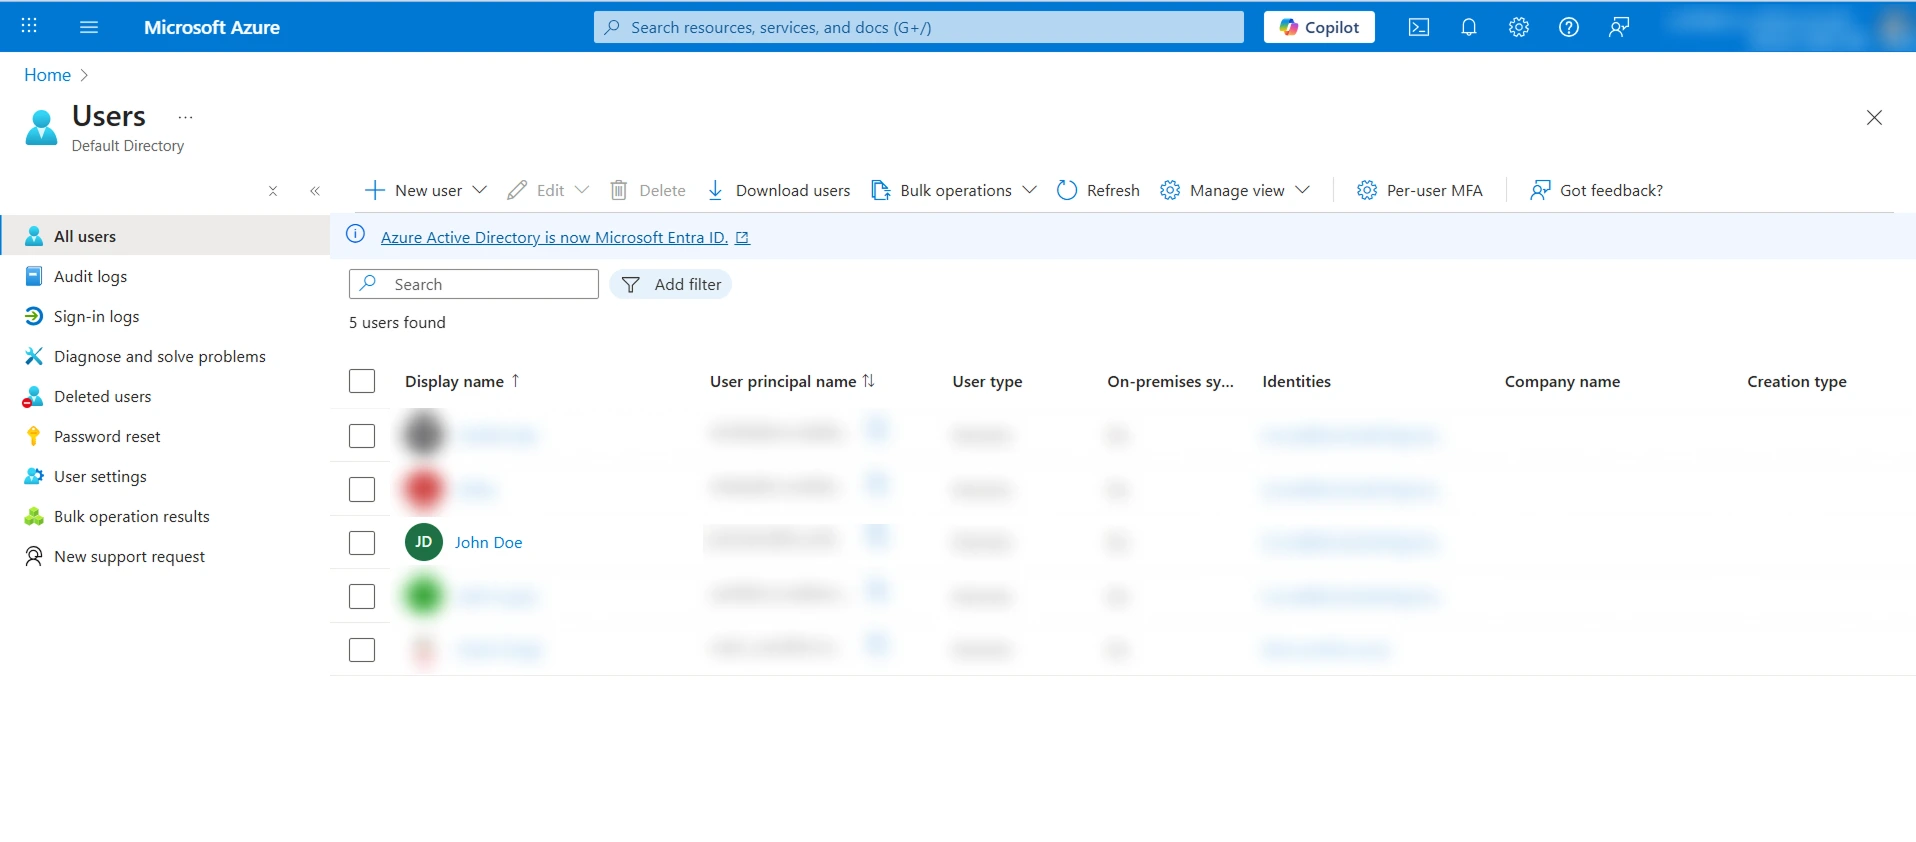The width and height of the screenshot is (1916, 842).
Task: Close the Users blade
Action: coord(1874,117)
